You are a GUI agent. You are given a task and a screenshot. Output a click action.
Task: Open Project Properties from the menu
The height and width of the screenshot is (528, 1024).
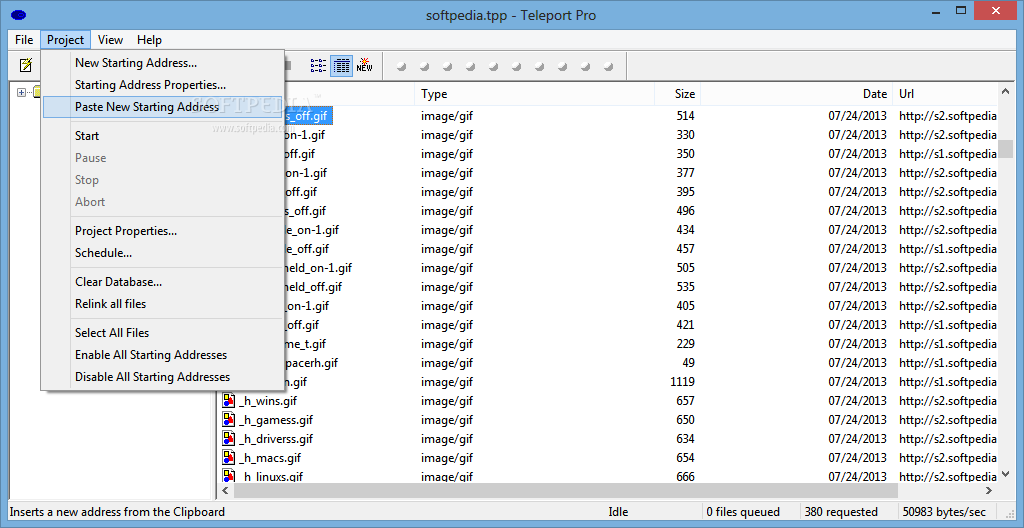coord(163,231)
